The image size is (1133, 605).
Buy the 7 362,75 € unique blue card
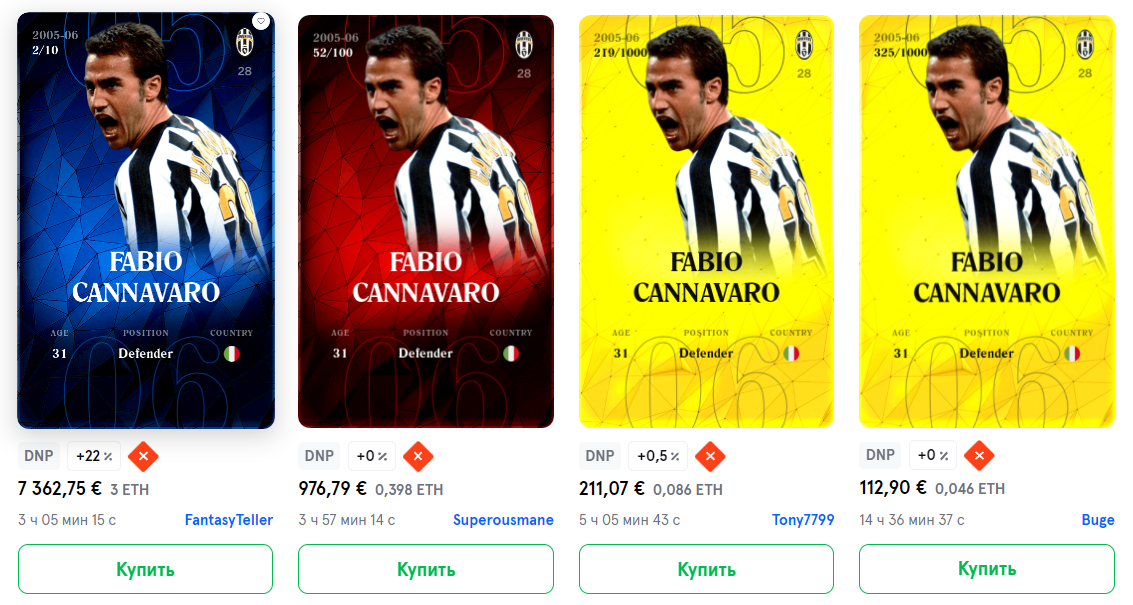pyautogui.click(x=145, y=570)
